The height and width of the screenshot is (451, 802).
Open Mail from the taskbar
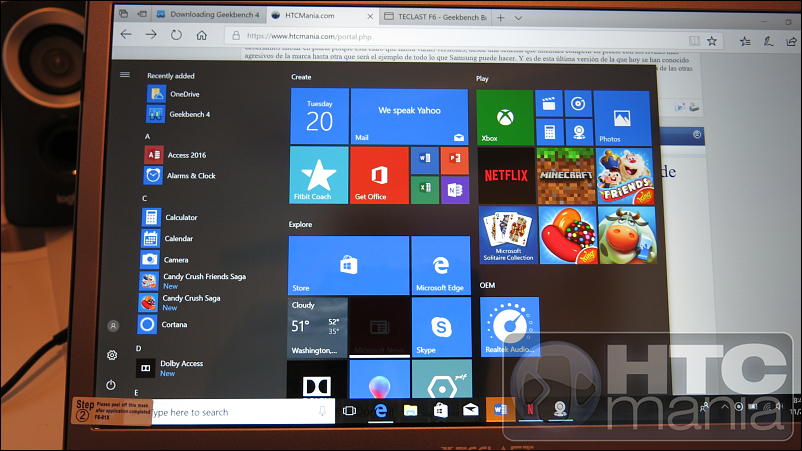click(471, 410)
